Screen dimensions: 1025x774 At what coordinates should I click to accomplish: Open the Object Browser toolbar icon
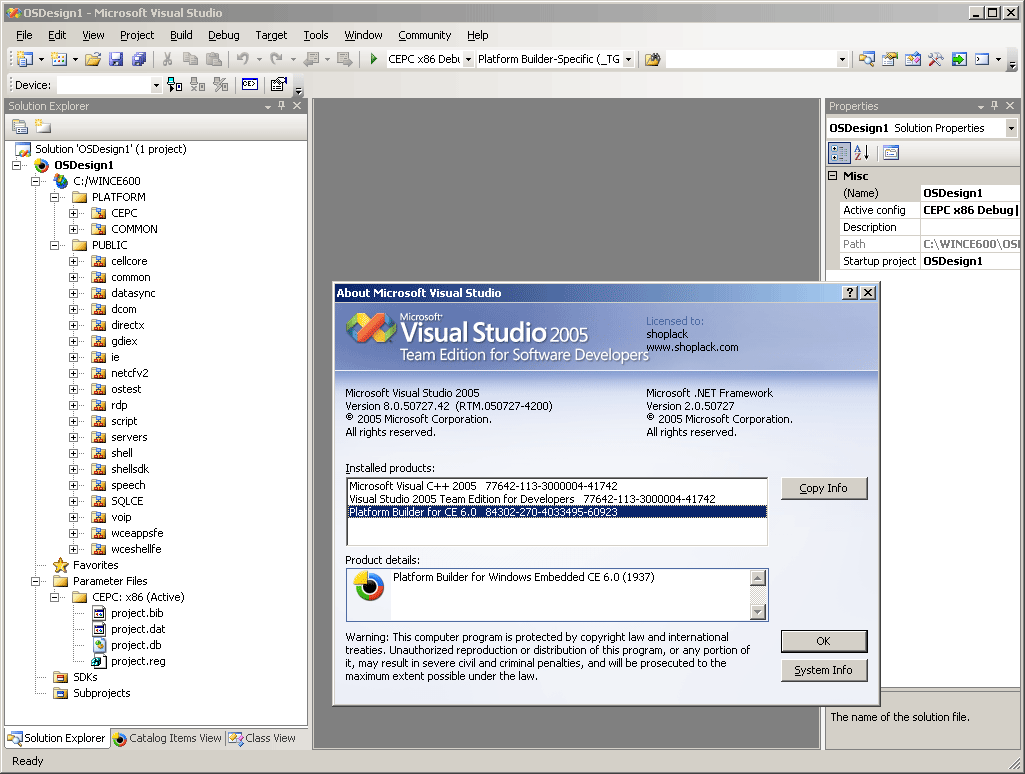pos(913,59)
